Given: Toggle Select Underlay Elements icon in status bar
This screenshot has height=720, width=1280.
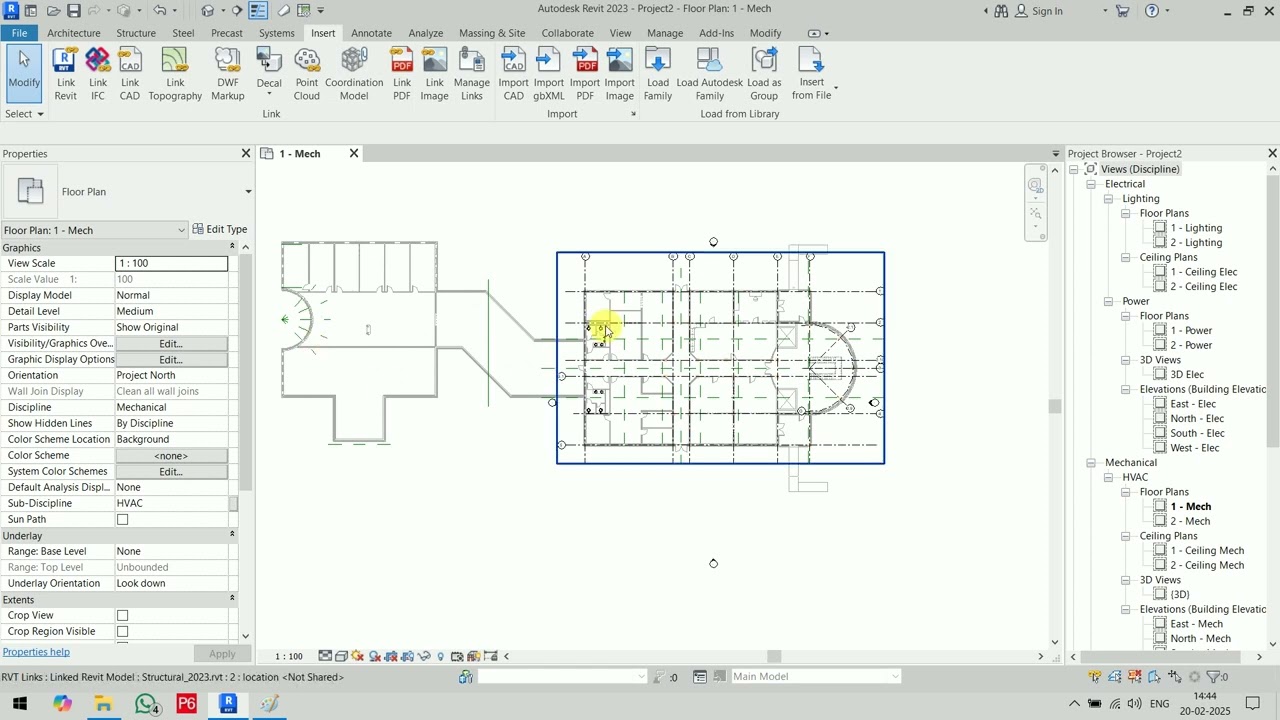Looking at the screenshot, I should 1116,677.
